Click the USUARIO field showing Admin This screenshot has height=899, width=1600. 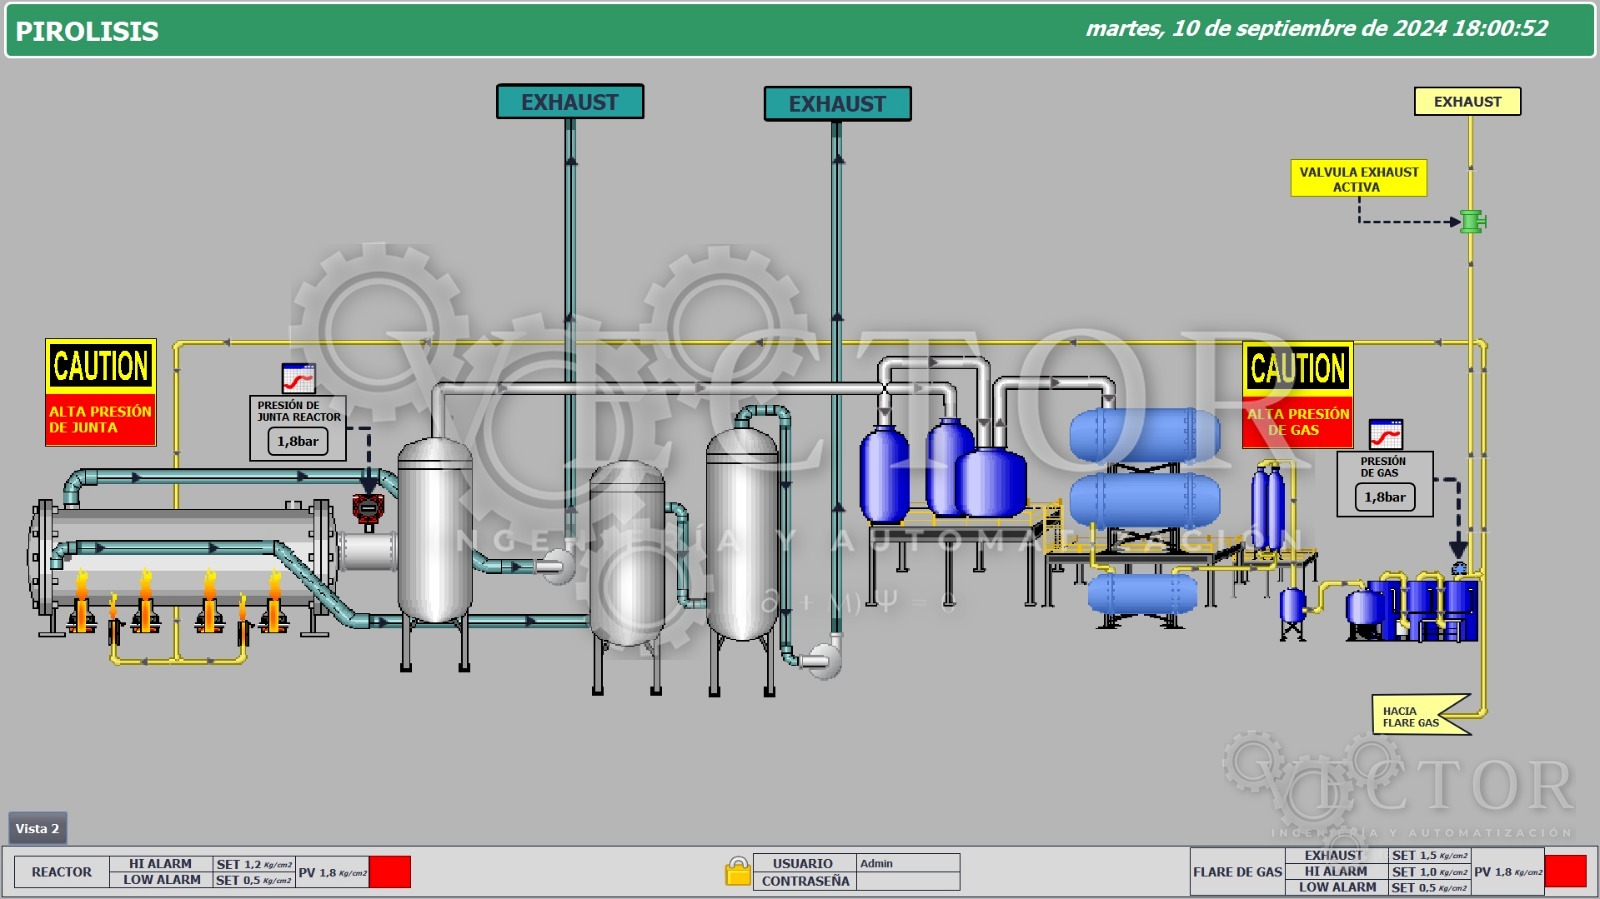(907, 863)
